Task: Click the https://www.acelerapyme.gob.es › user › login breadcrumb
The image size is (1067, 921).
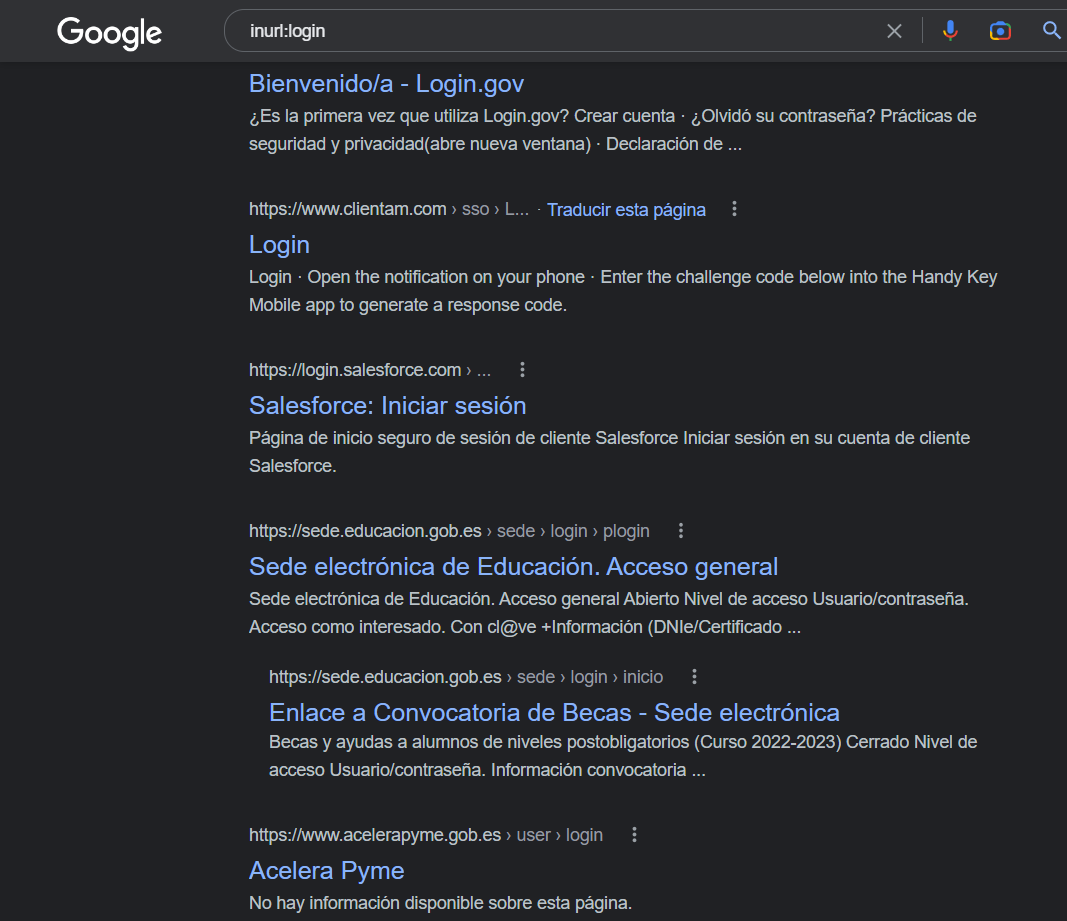Action: point(426,835)
